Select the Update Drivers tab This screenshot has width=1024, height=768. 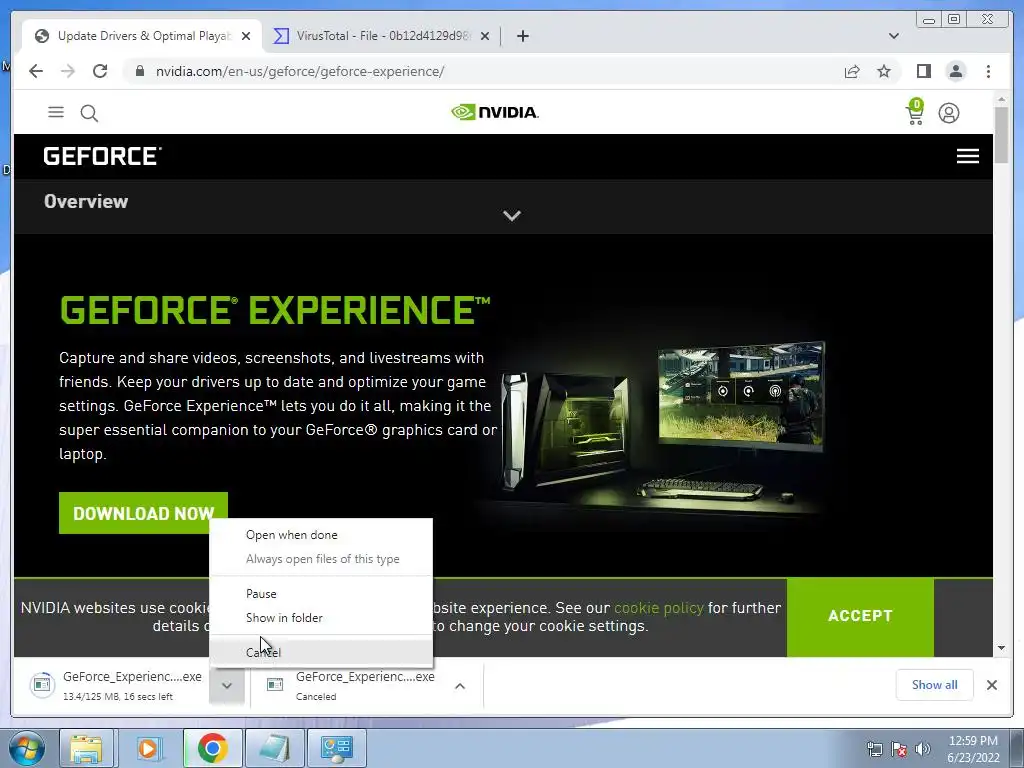[142, 36]
